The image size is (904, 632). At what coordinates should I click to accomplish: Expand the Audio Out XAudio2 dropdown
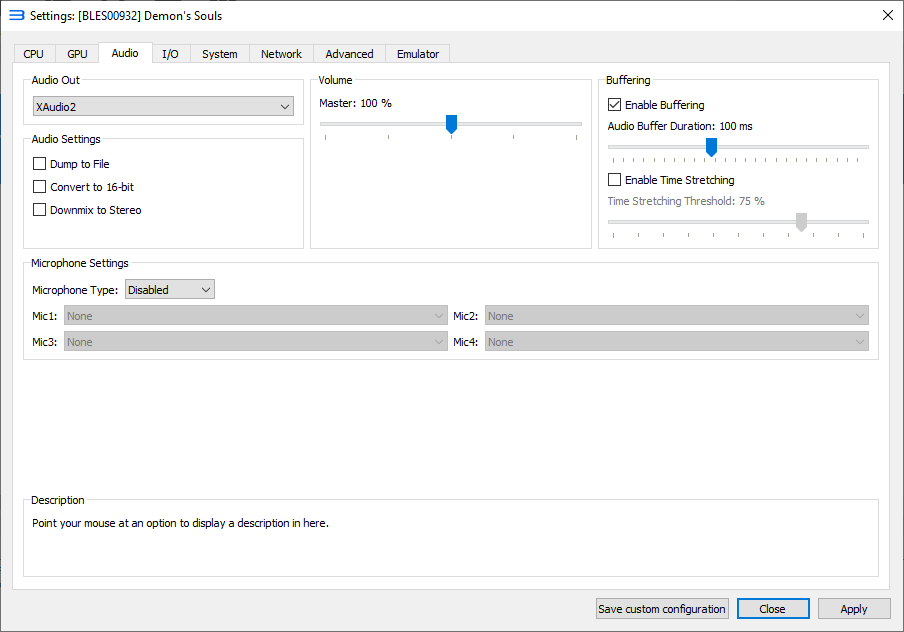[164, 107]
